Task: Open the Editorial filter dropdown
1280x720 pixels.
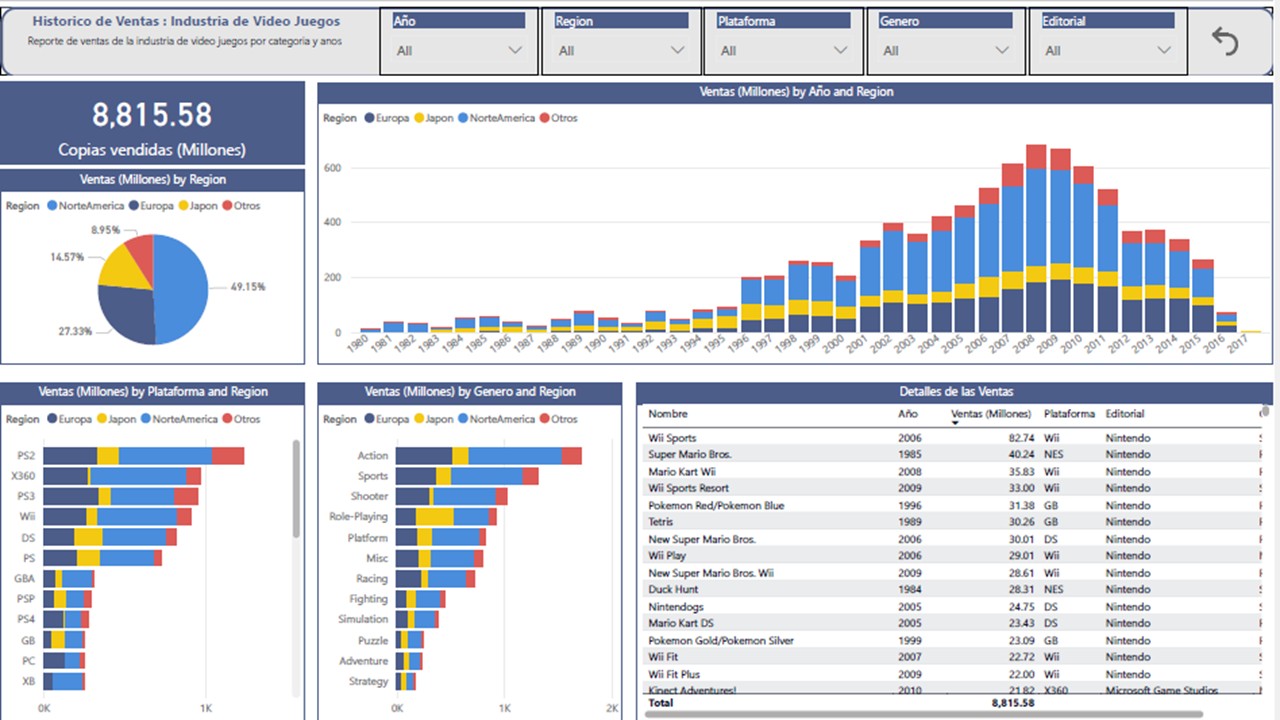Action: pyautogui.click(x=1107, y=51)
